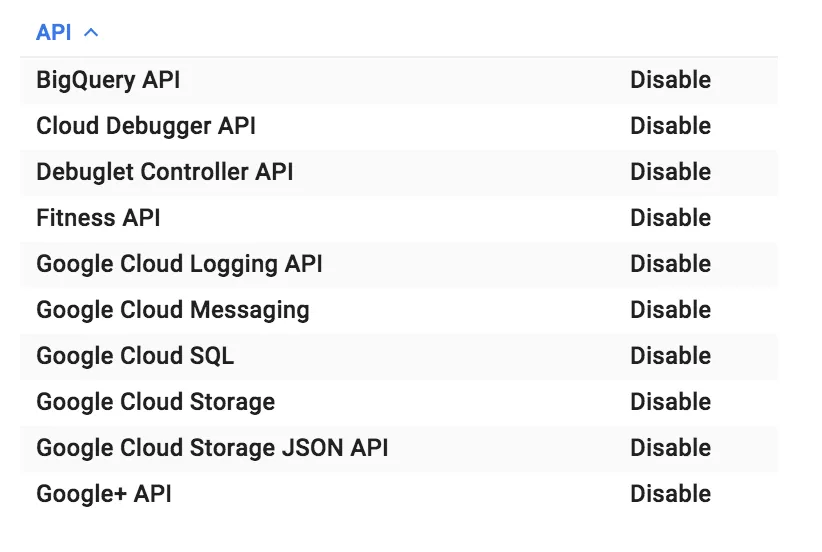Disable Google Cloud SQL

pos(670,356)
